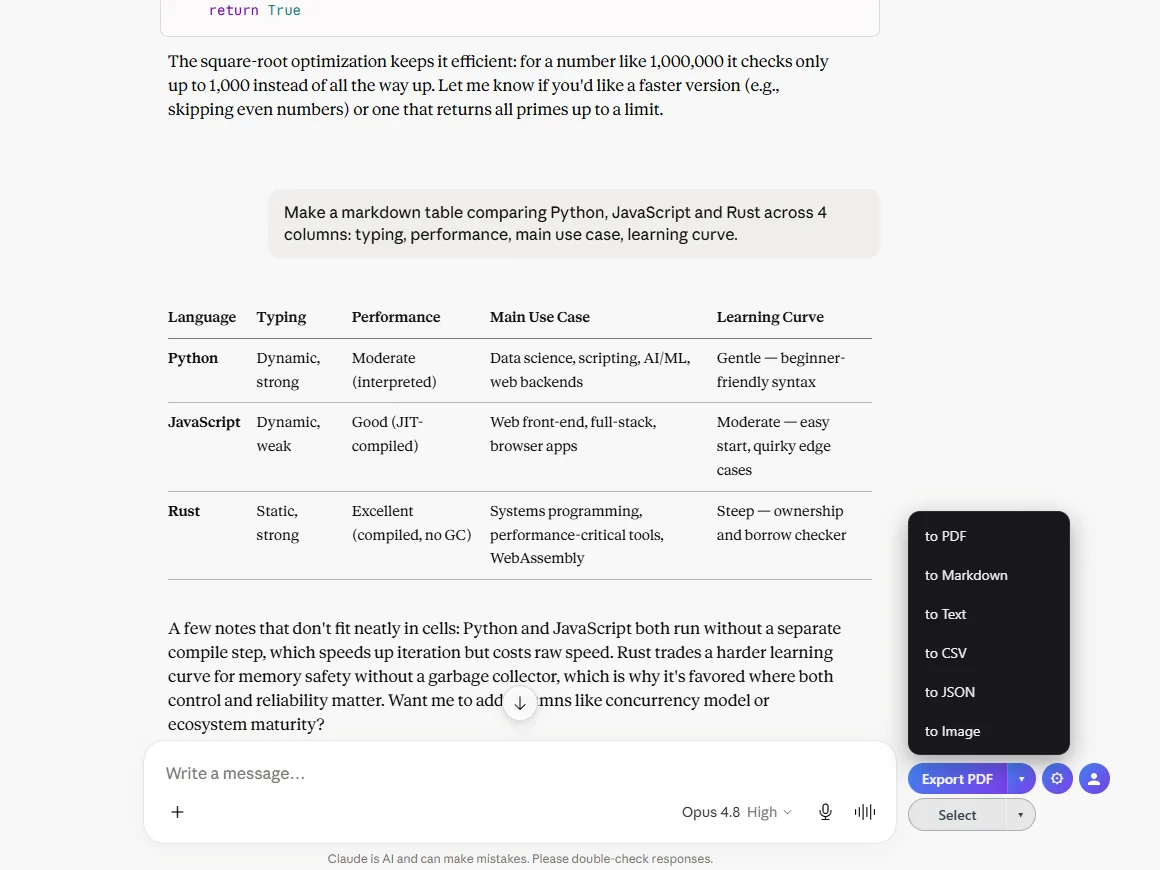Click the 'JavaScript' row label
1160x870 pixels.
[x=204, y=422]
